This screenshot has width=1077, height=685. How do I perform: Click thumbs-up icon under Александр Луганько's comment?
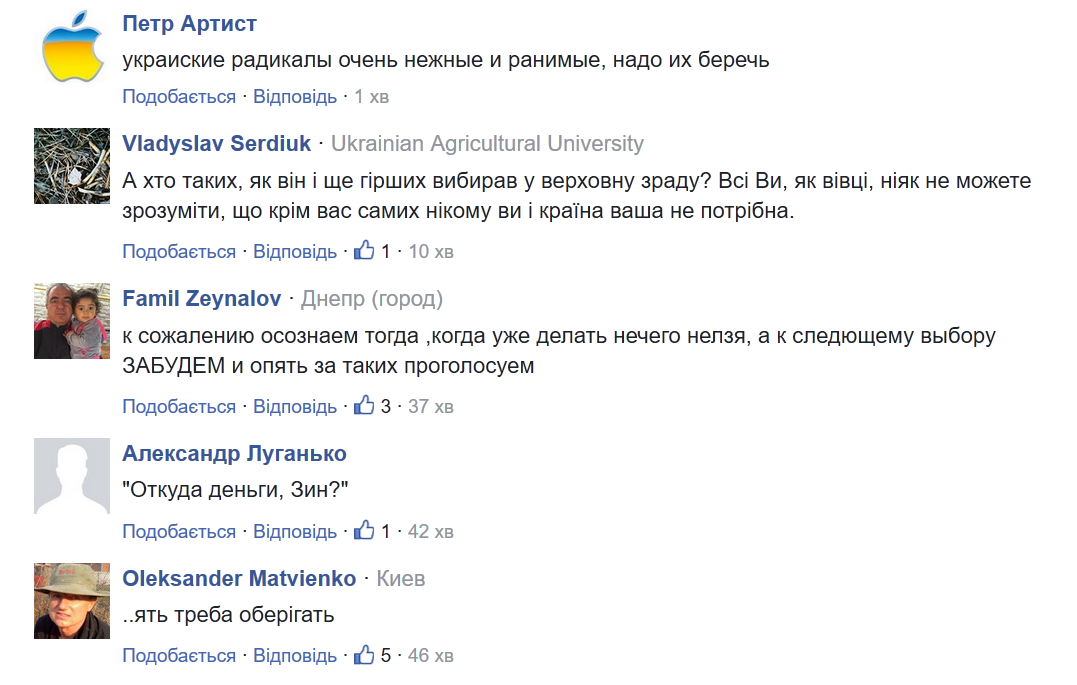[x=364, y=530]
